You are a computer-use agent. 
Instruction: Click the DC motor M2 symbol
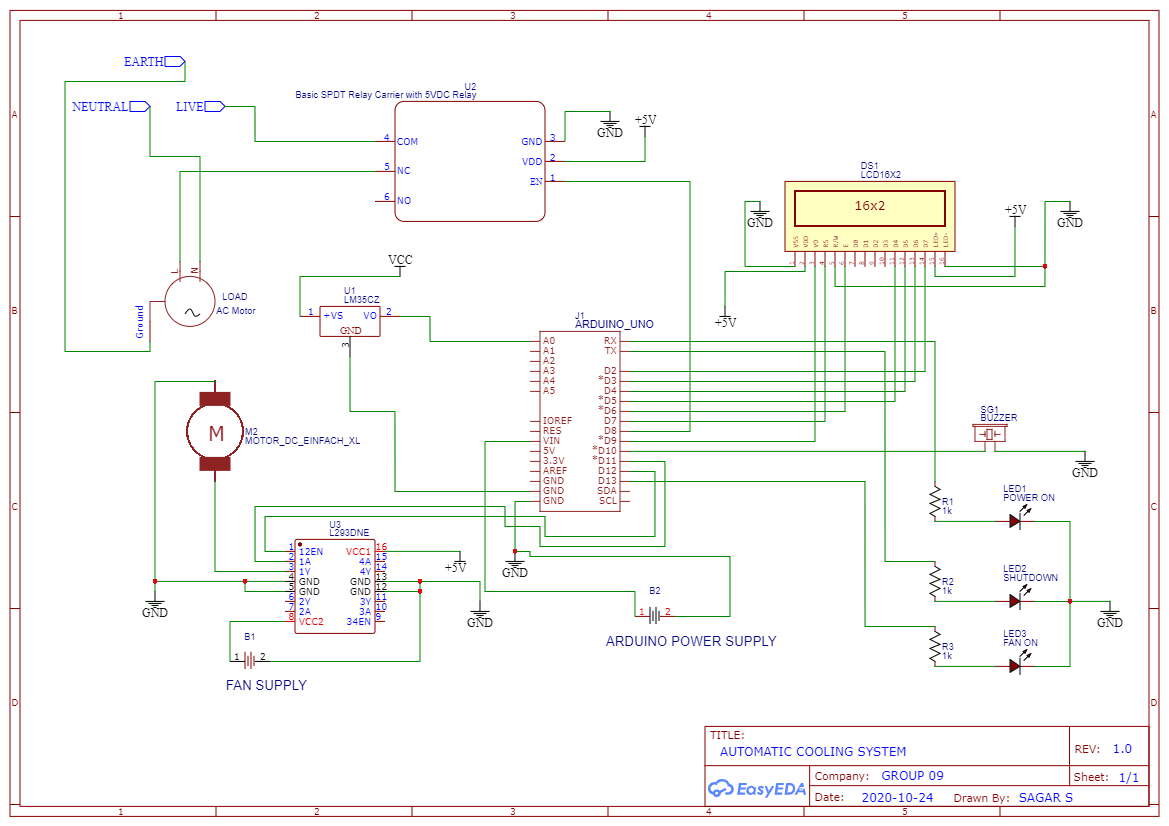tap(215, 432)
